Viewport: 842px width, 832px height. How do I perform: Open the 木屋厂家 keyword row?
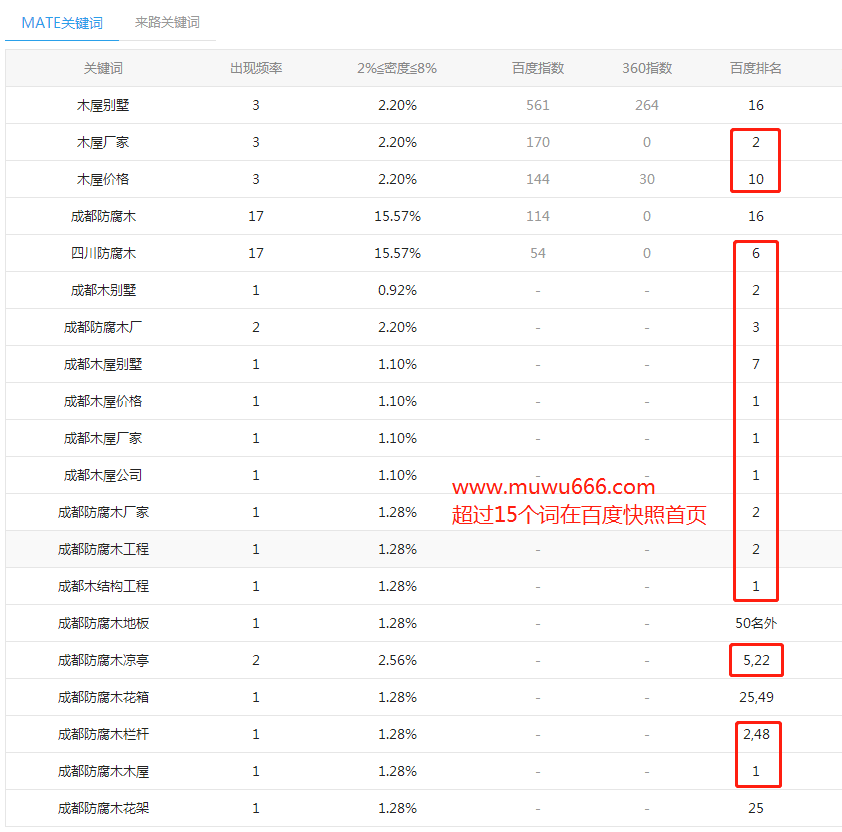103,142
